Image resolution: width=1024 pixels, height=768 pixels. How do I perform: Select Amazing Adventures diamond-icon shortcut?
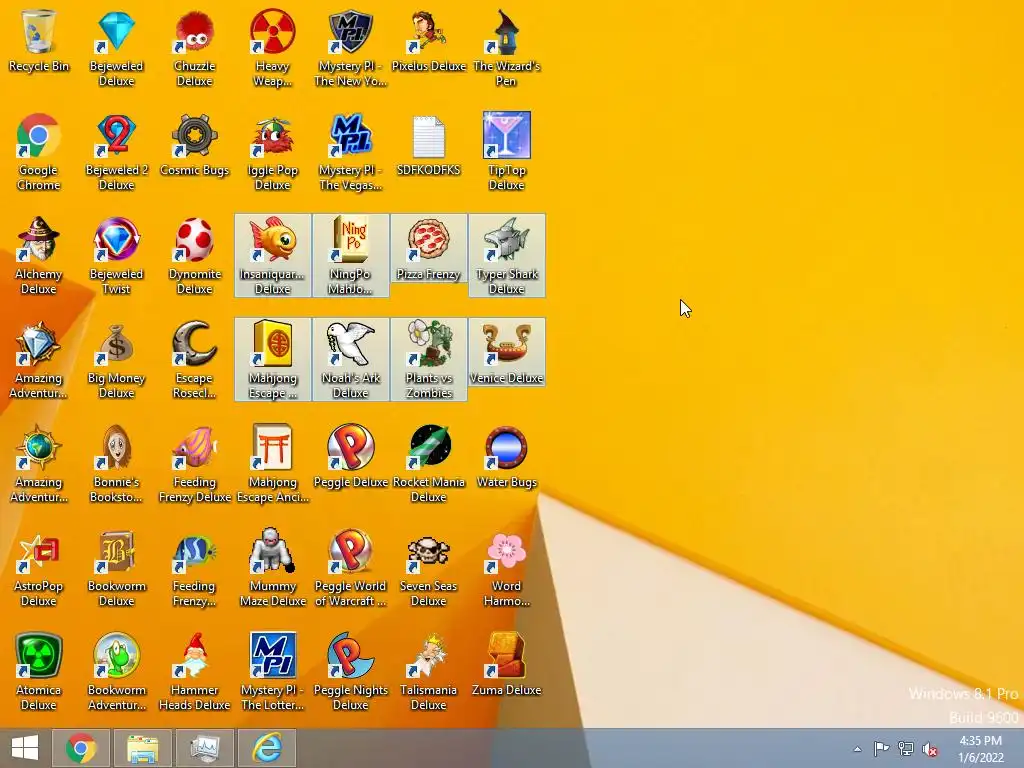[x=39, y=359]
